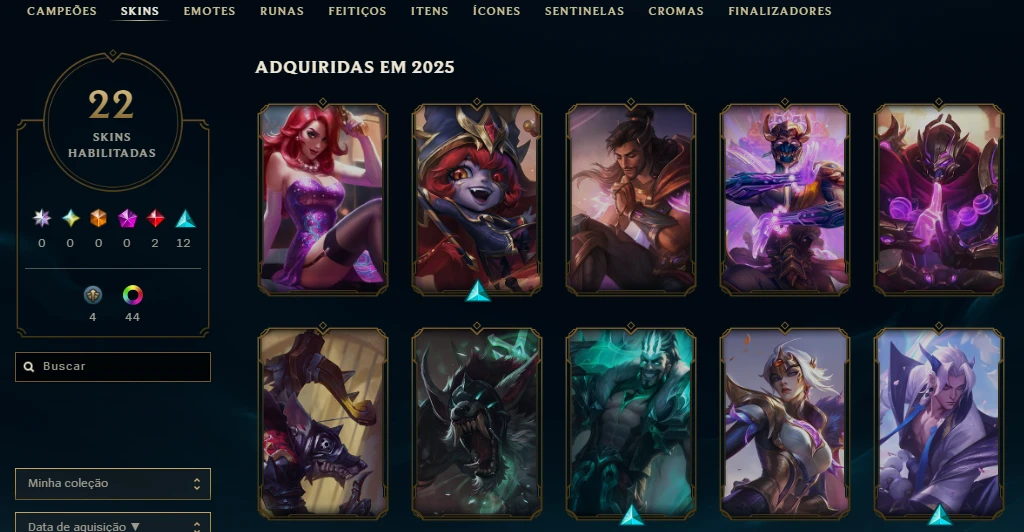Click the teal triangle rarity icon

click(185, 219)
